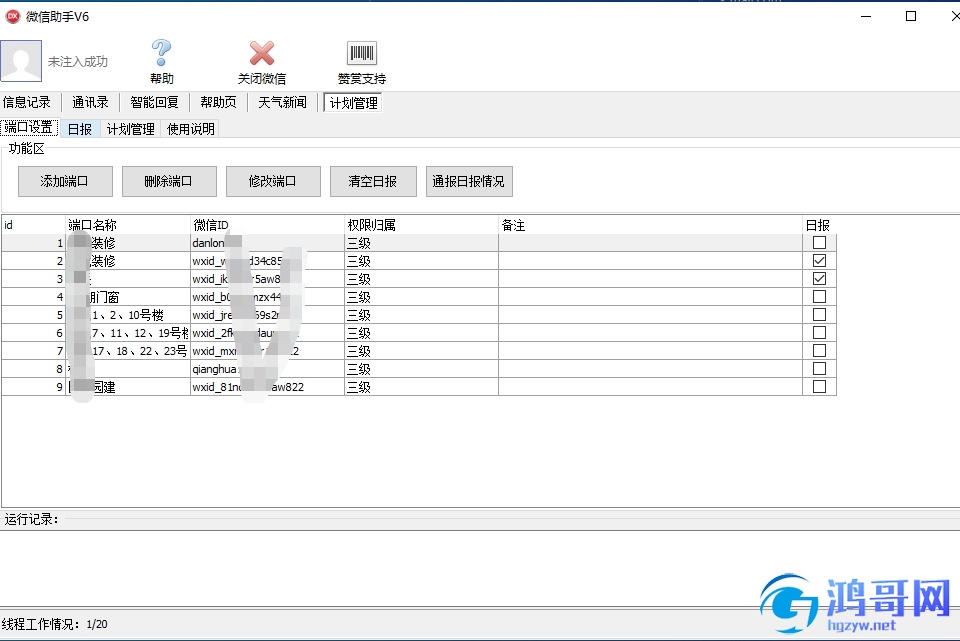The width and height of the screenshot is (960, 641).
Task: Select the 三级 cell in row 1
Action: [422, 243]
